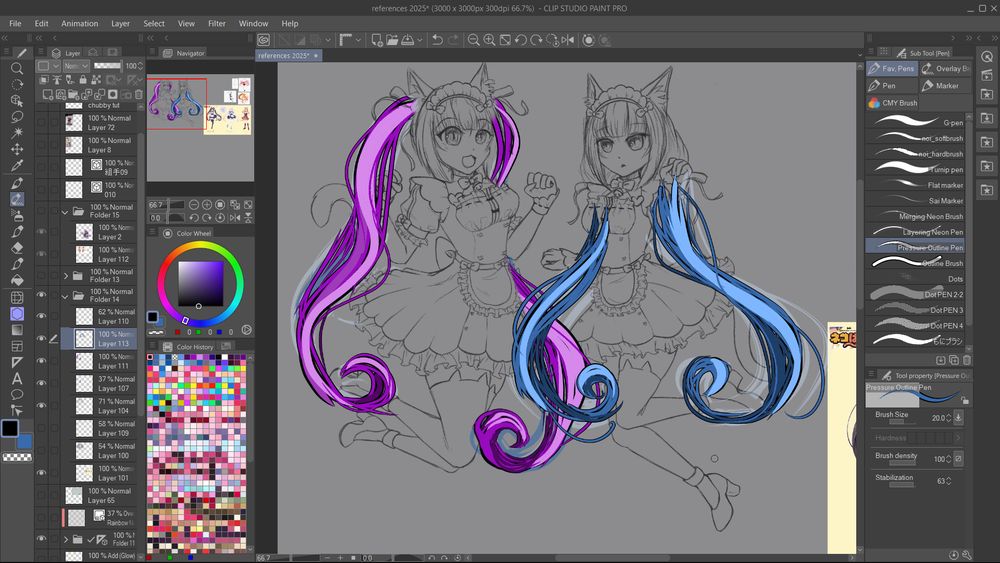Switch to the references 2025 canvas tab

[x=288, y=56]
